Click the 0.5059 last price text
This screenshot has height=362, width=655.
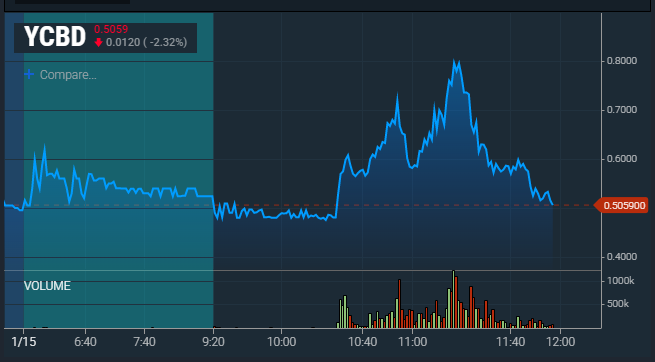tap(111, 29)
